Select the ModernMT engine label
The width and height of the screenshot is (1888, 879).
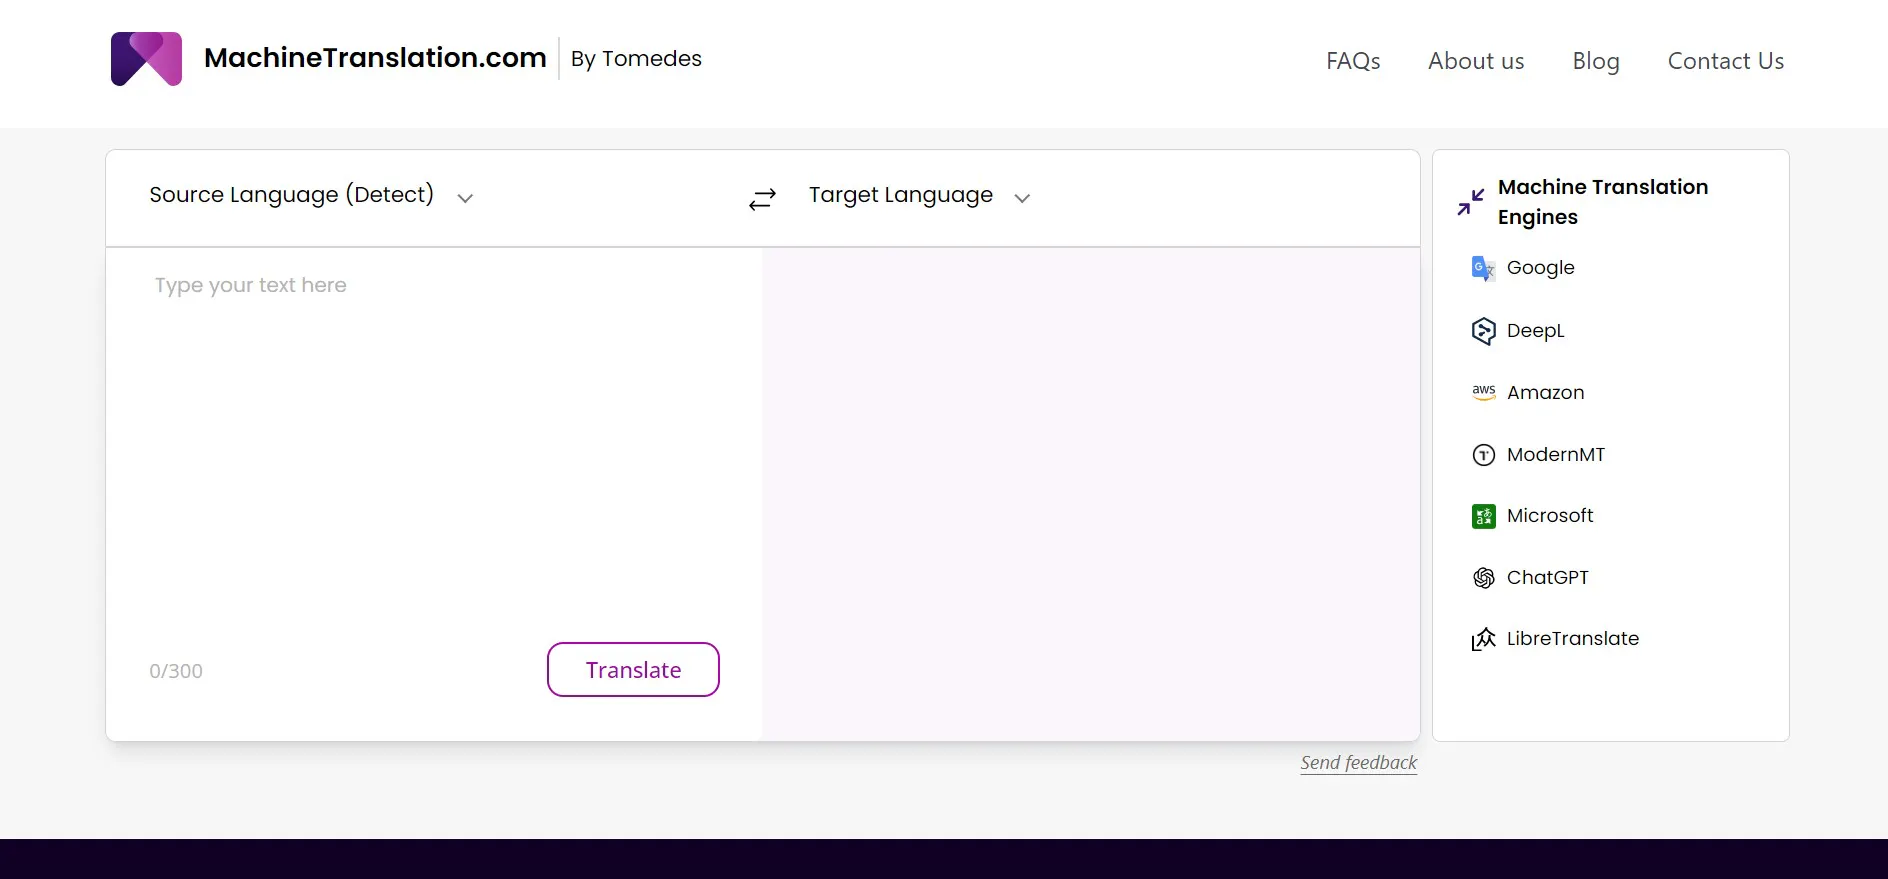pyautogui.click(x=1555, y=455)
